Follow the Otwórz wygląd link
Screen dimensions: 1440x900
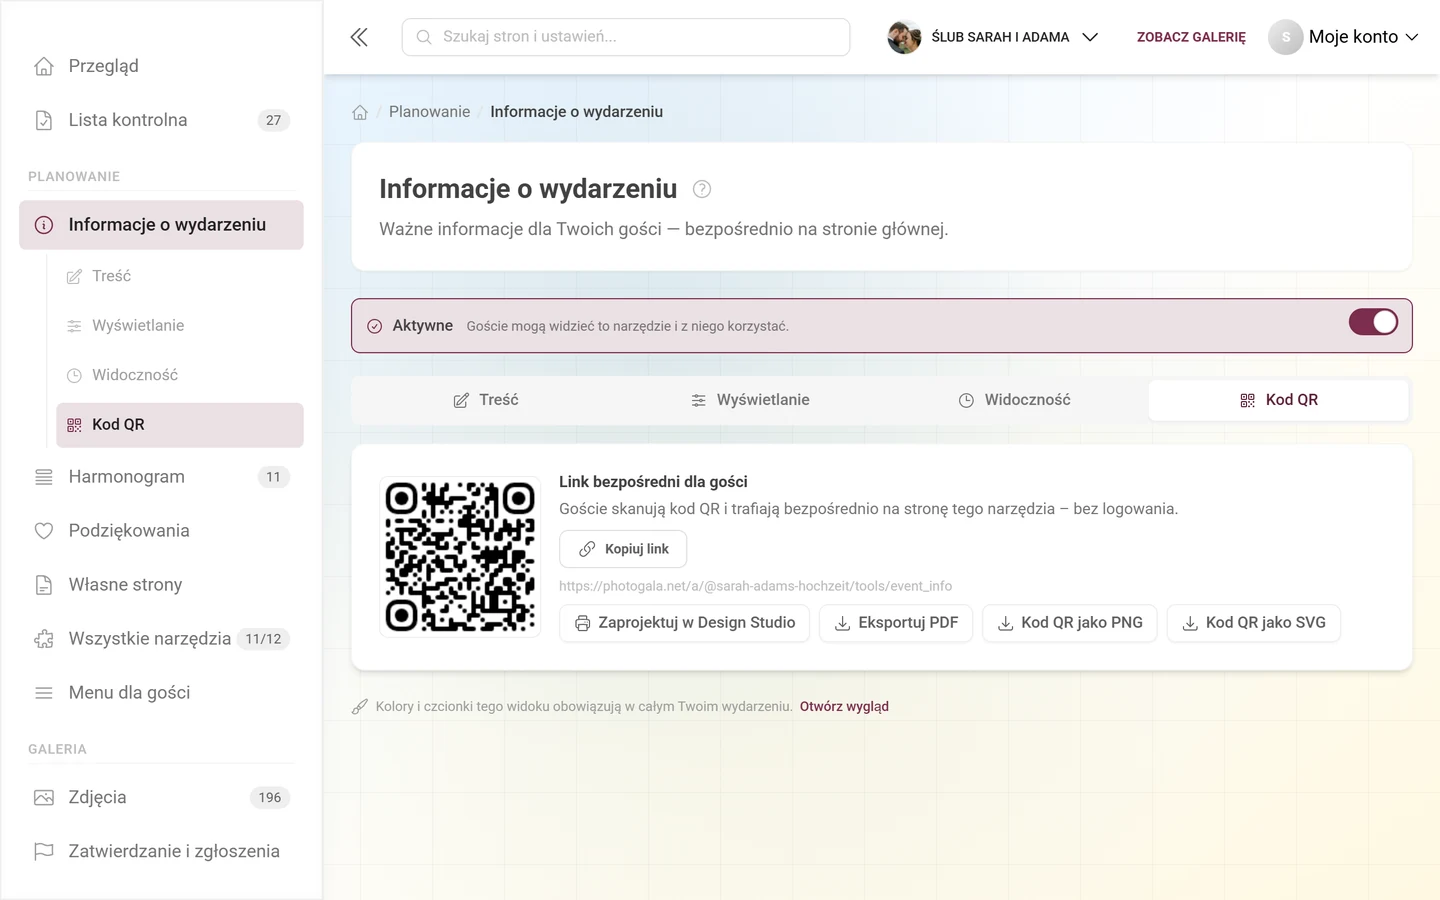point(844,707)
